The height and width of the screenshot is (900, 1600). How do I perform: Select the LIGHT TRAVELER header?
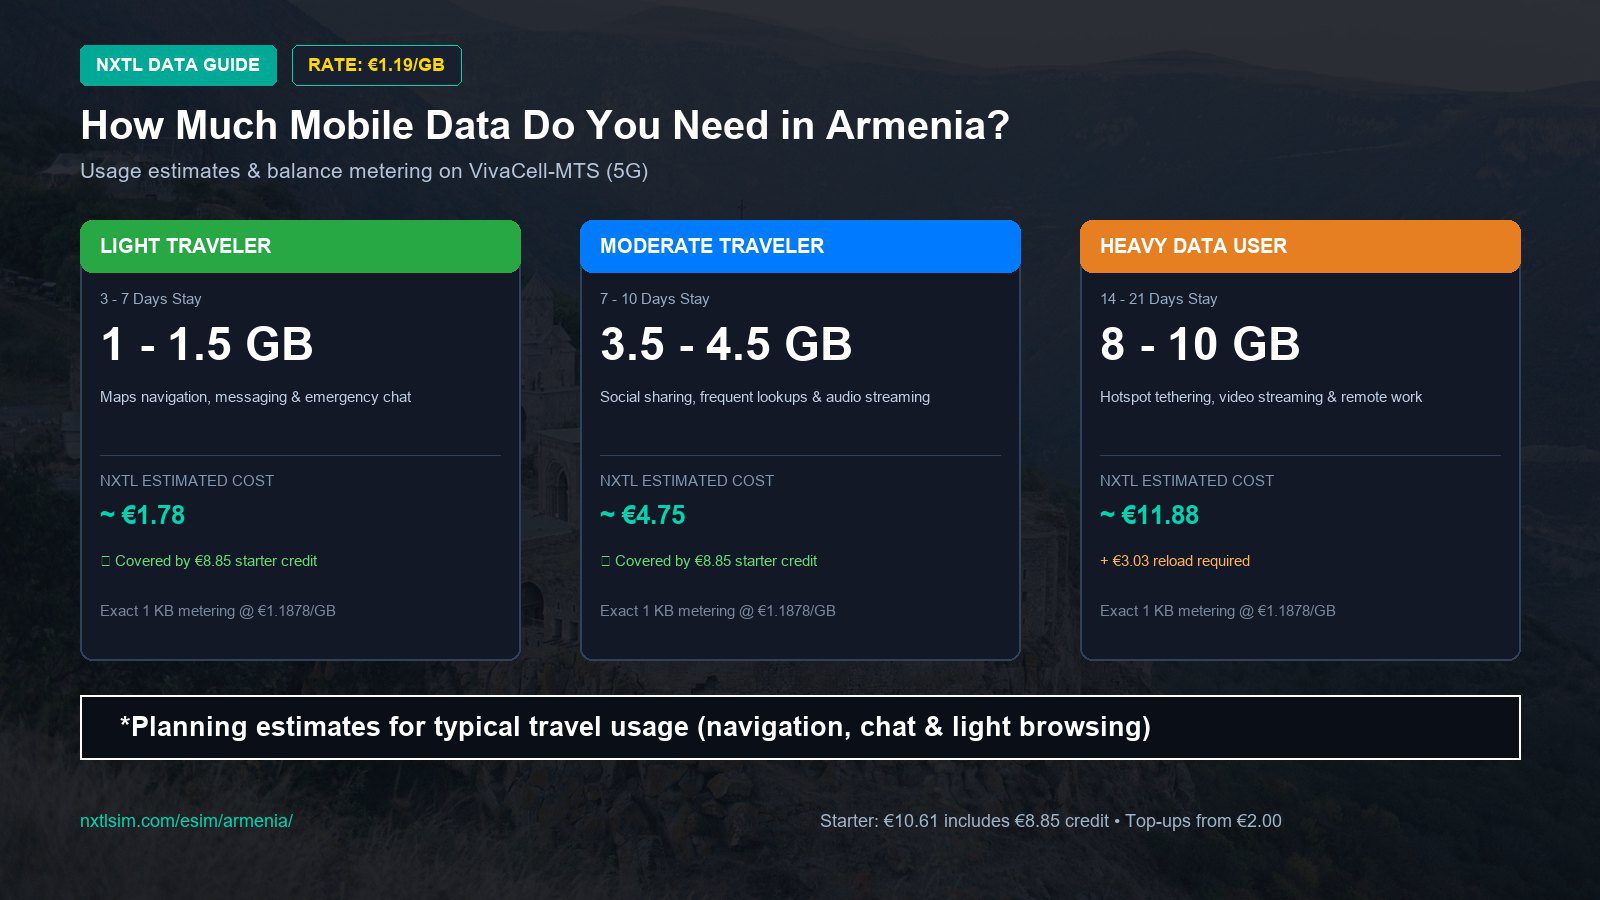tap(300, 246)
